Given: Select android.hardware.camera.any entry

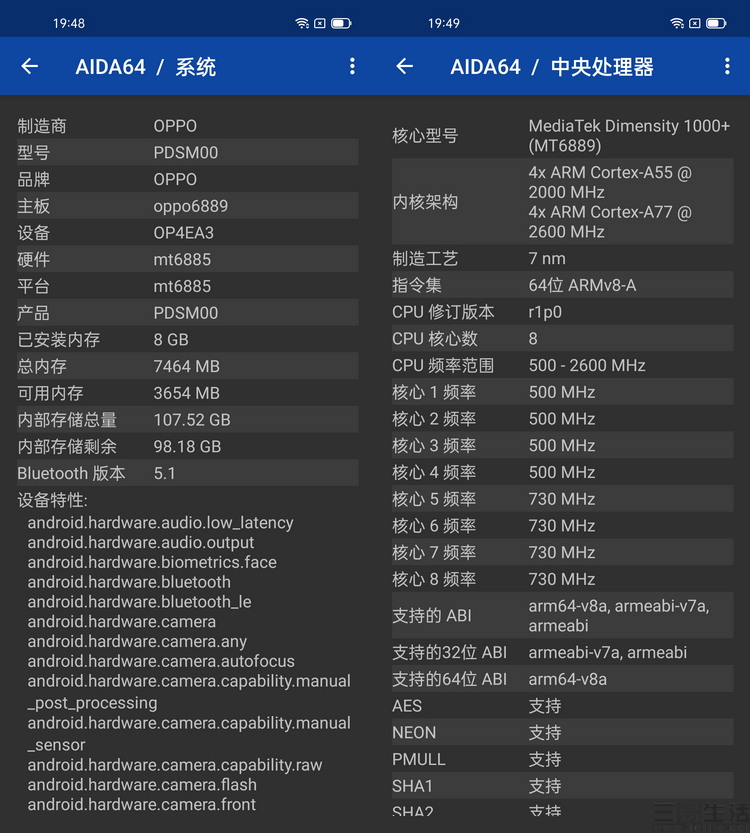Looking at the screenshot, I should click(137, 642).
